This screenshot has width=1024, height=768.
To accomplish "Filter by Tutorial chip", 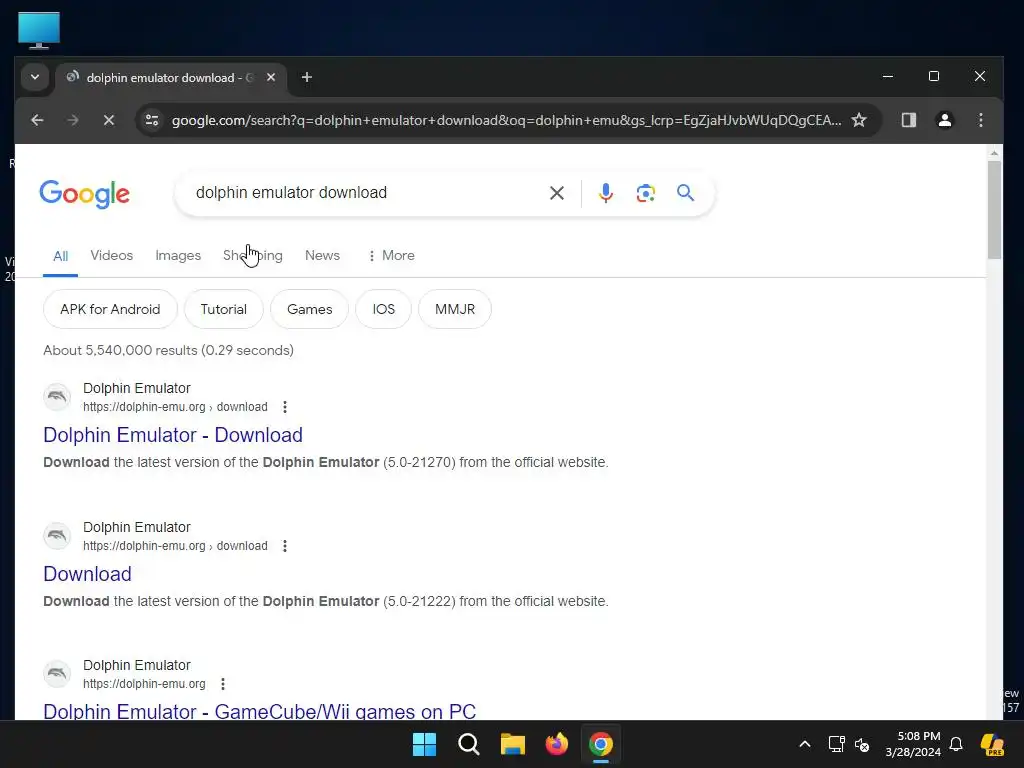I will [223, 309].
